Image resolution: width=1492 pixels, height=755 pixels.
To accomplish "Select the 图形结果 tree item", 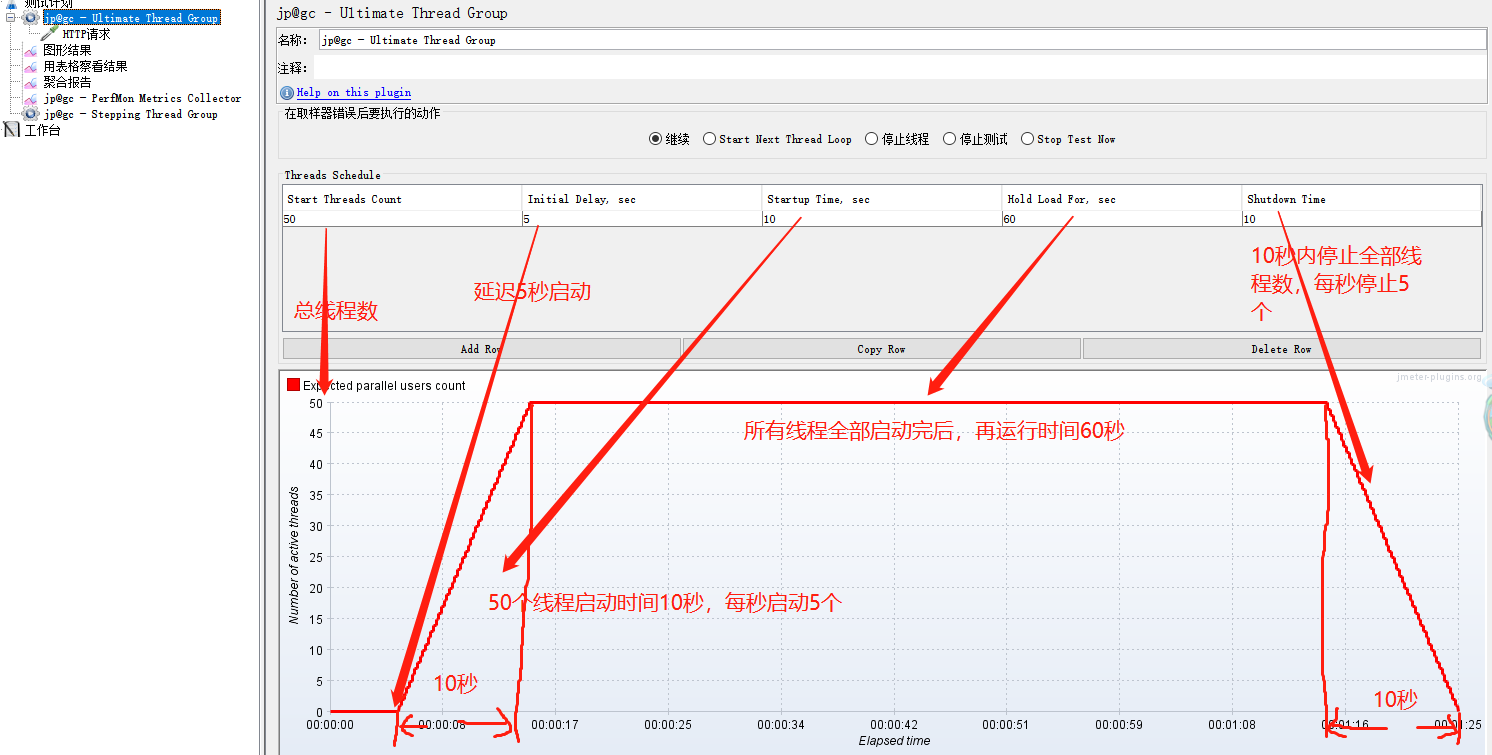I will (x=67, y=50).
